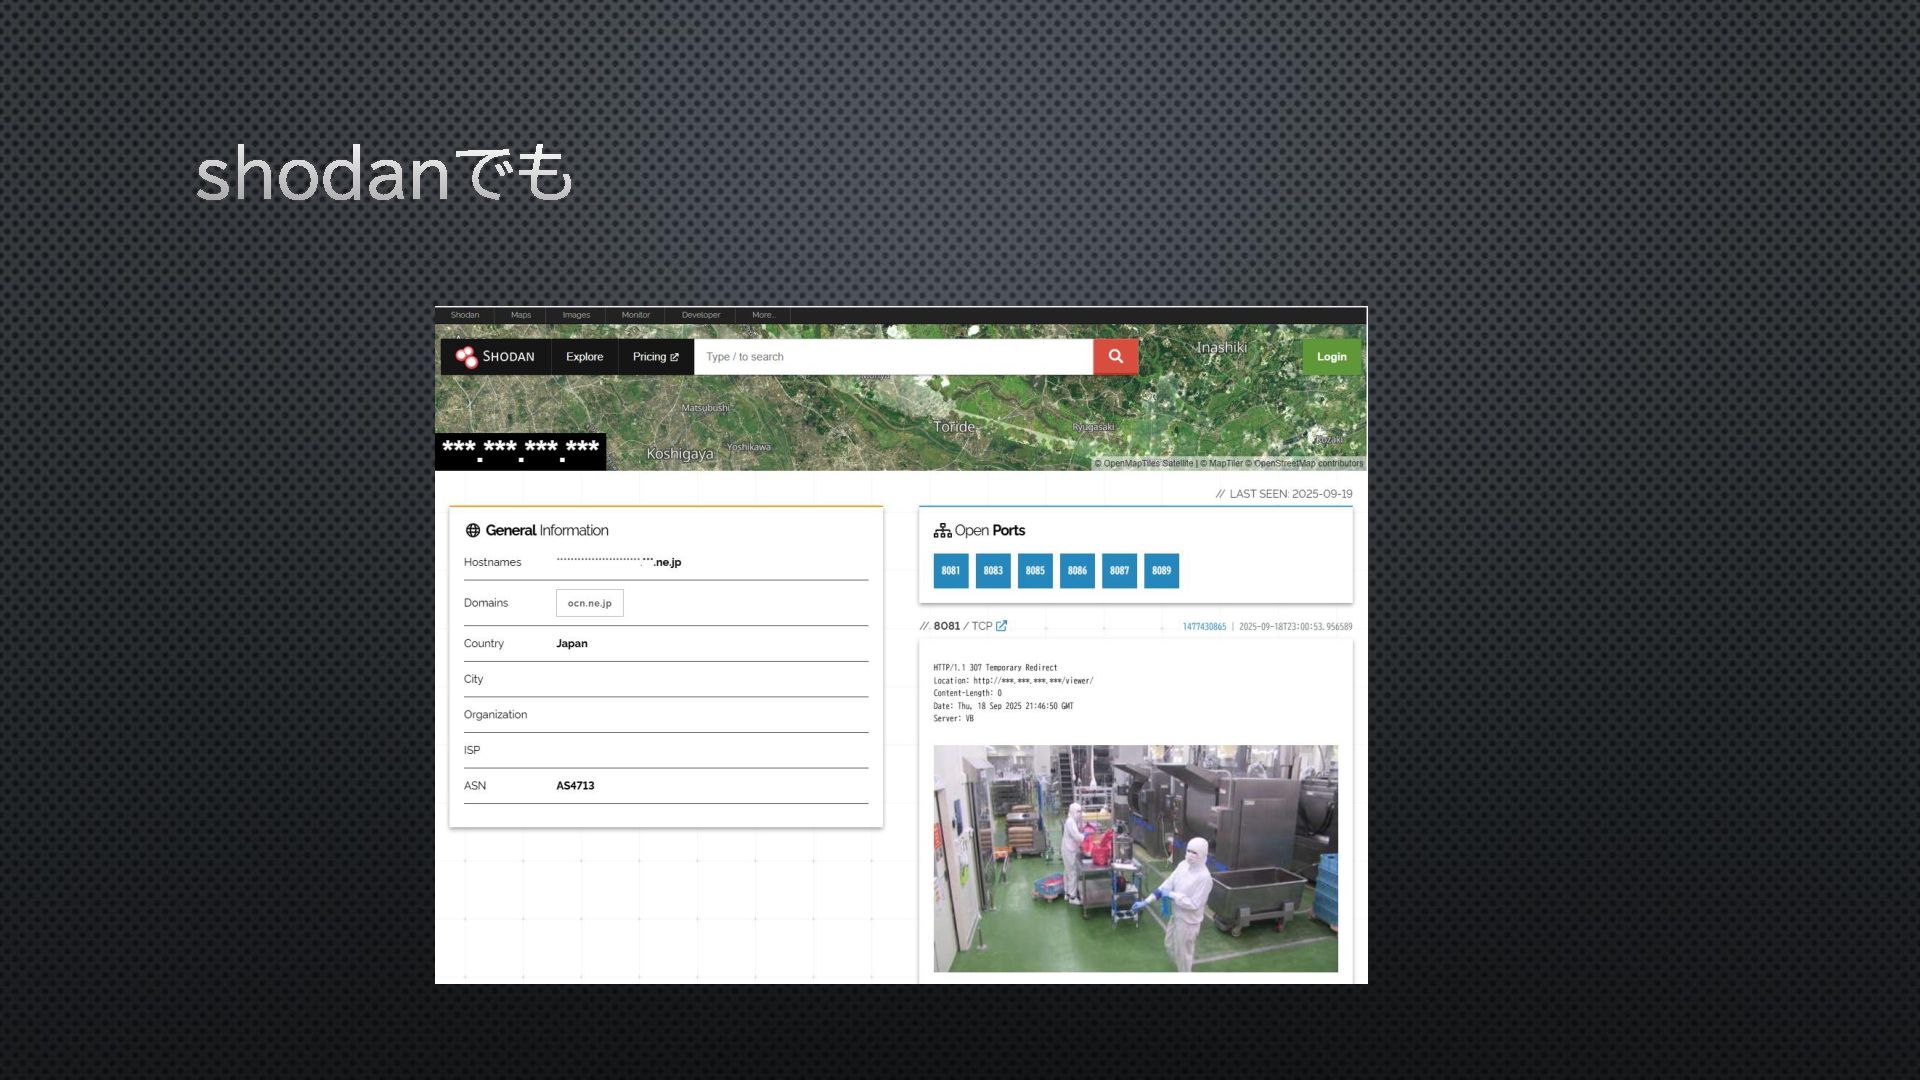
Task: Click the globe icon beside General Information
Action: click(x=473, y=531)
